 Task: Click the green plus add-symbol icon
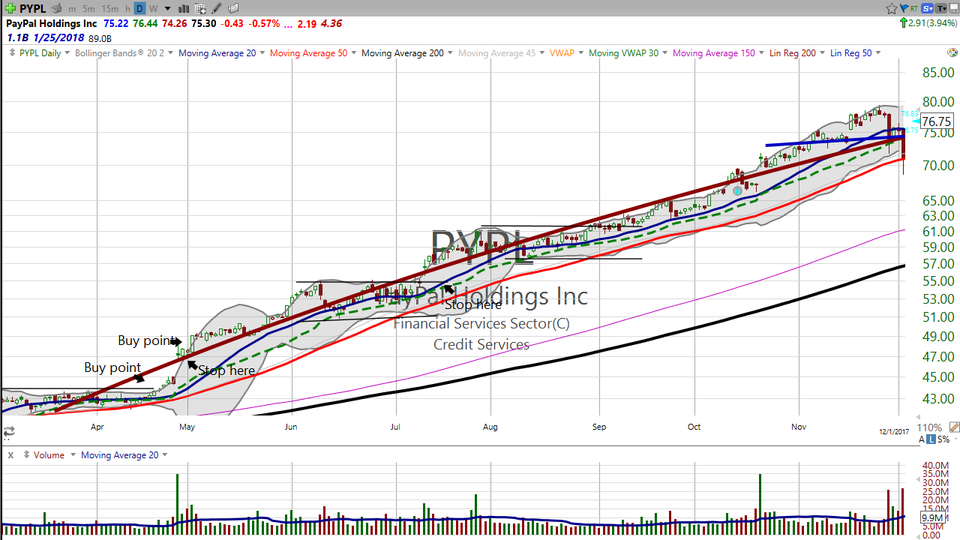click(x=10, y=9)
